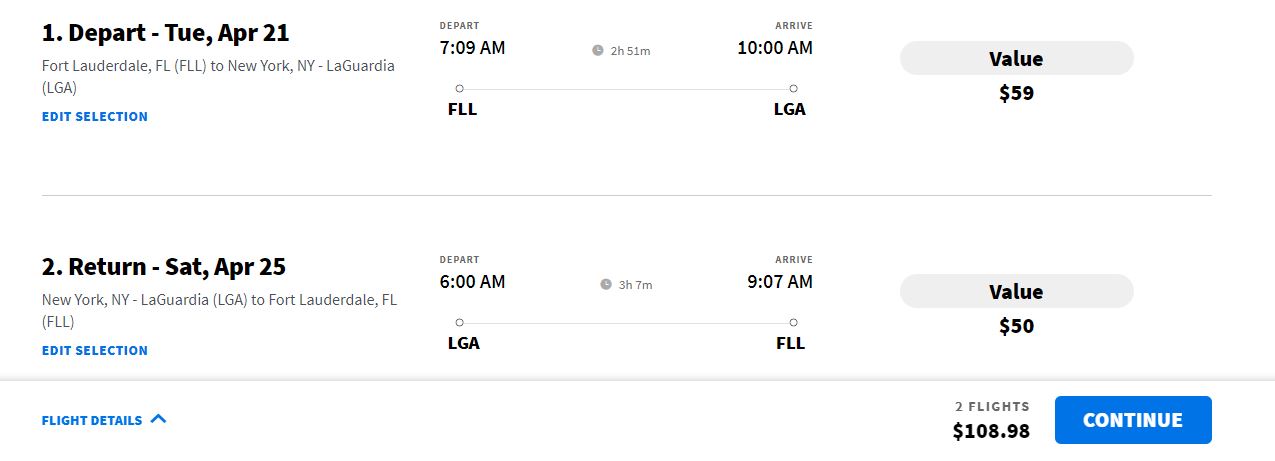
Task: Click the 9:07 AM return arrival time
Action: pyautogui.click(x=780, y=282)
